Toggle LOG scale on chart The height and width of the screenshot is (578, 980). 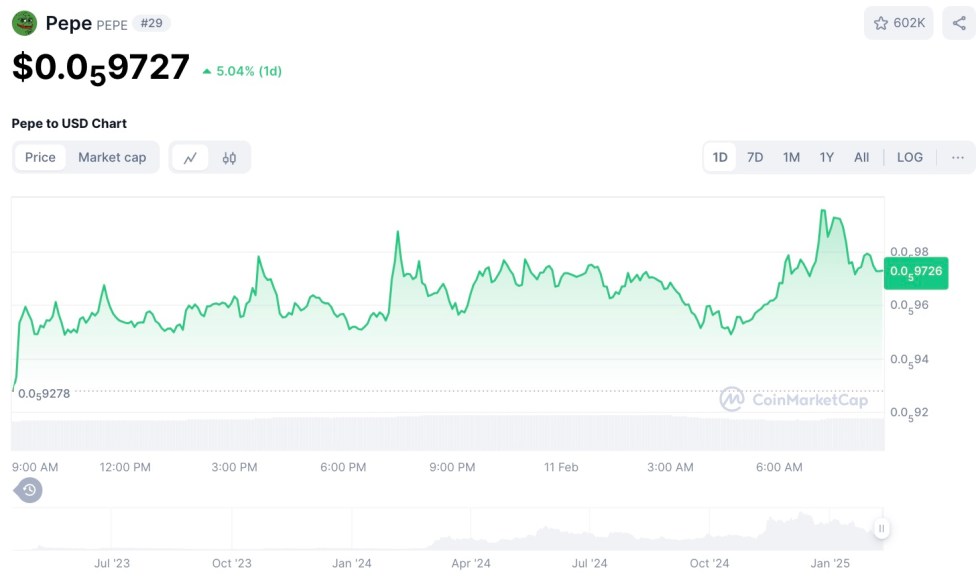coord(910,157)
